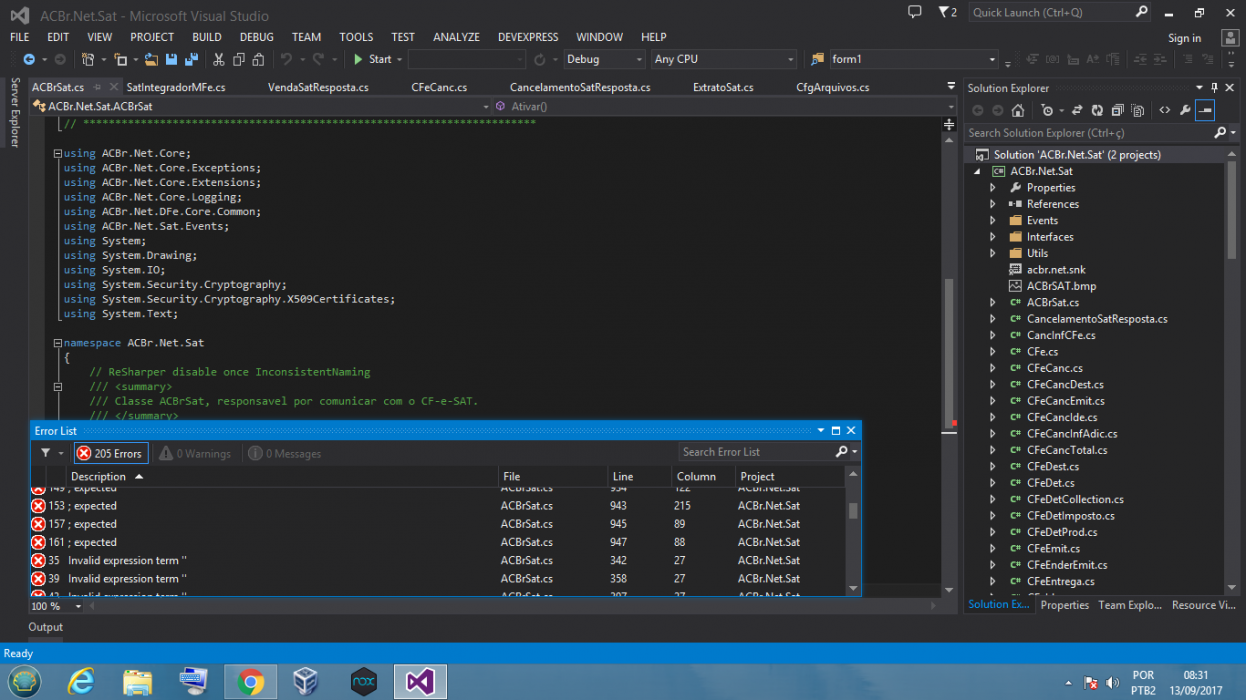Click the Find in Files icon beside form1
Screen dimensions: 1246x700
[818, 60]
